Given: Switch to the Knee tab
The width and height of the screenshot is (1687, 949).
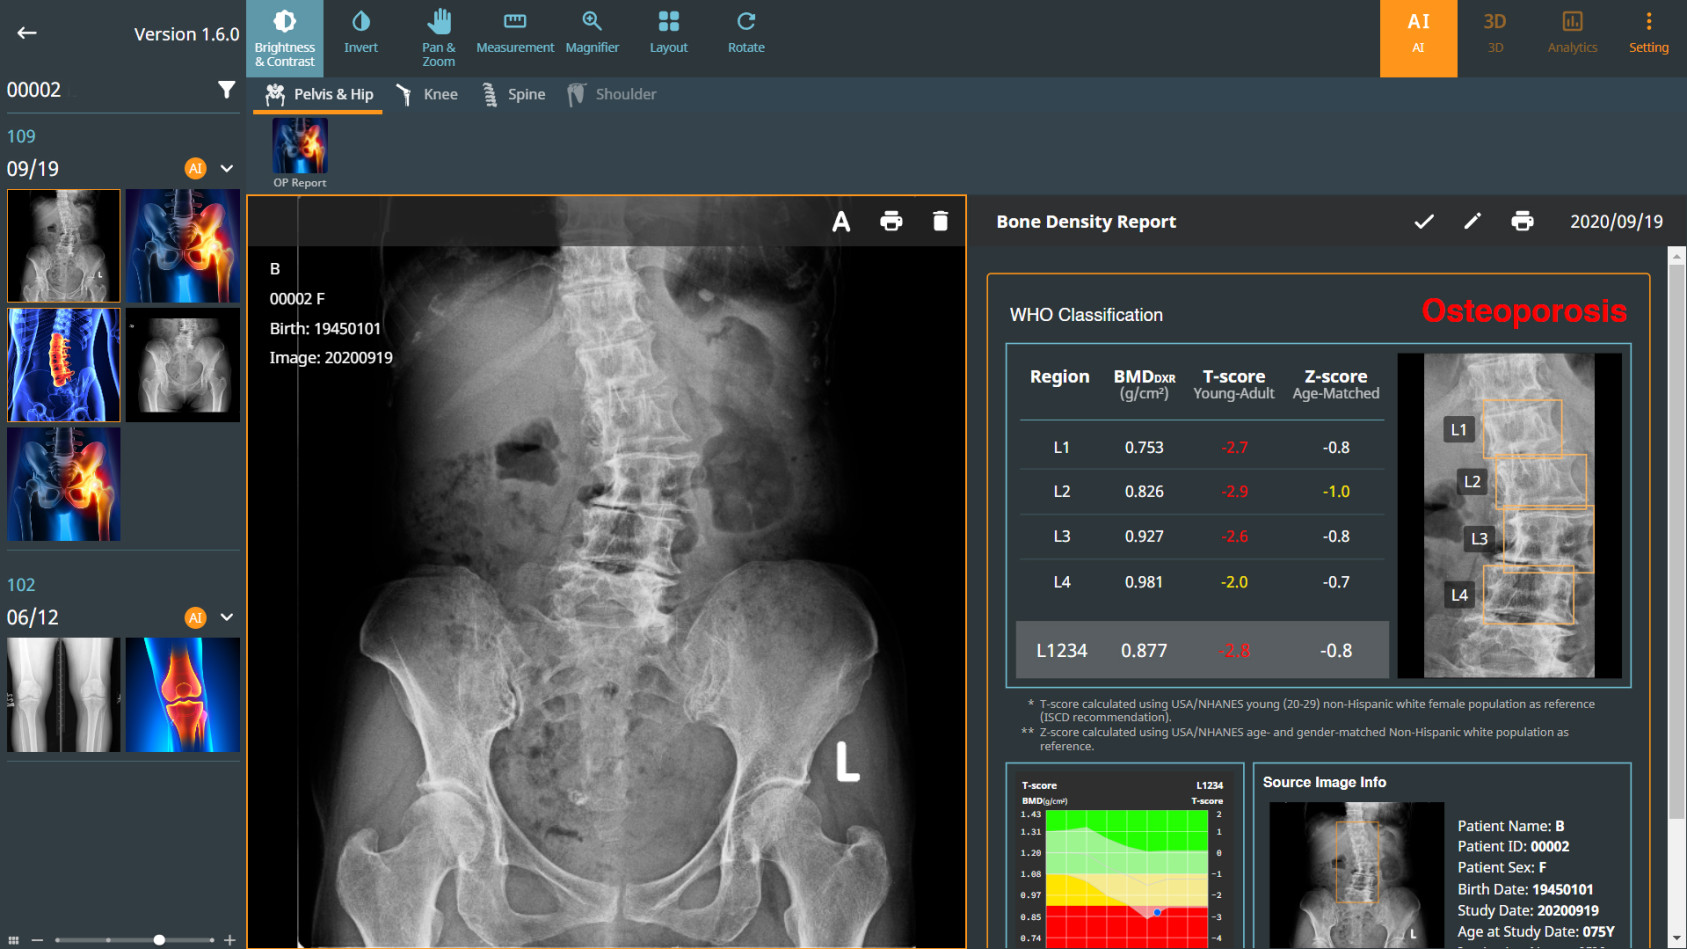Looking at the screenshot, I should tap(427, 95).
